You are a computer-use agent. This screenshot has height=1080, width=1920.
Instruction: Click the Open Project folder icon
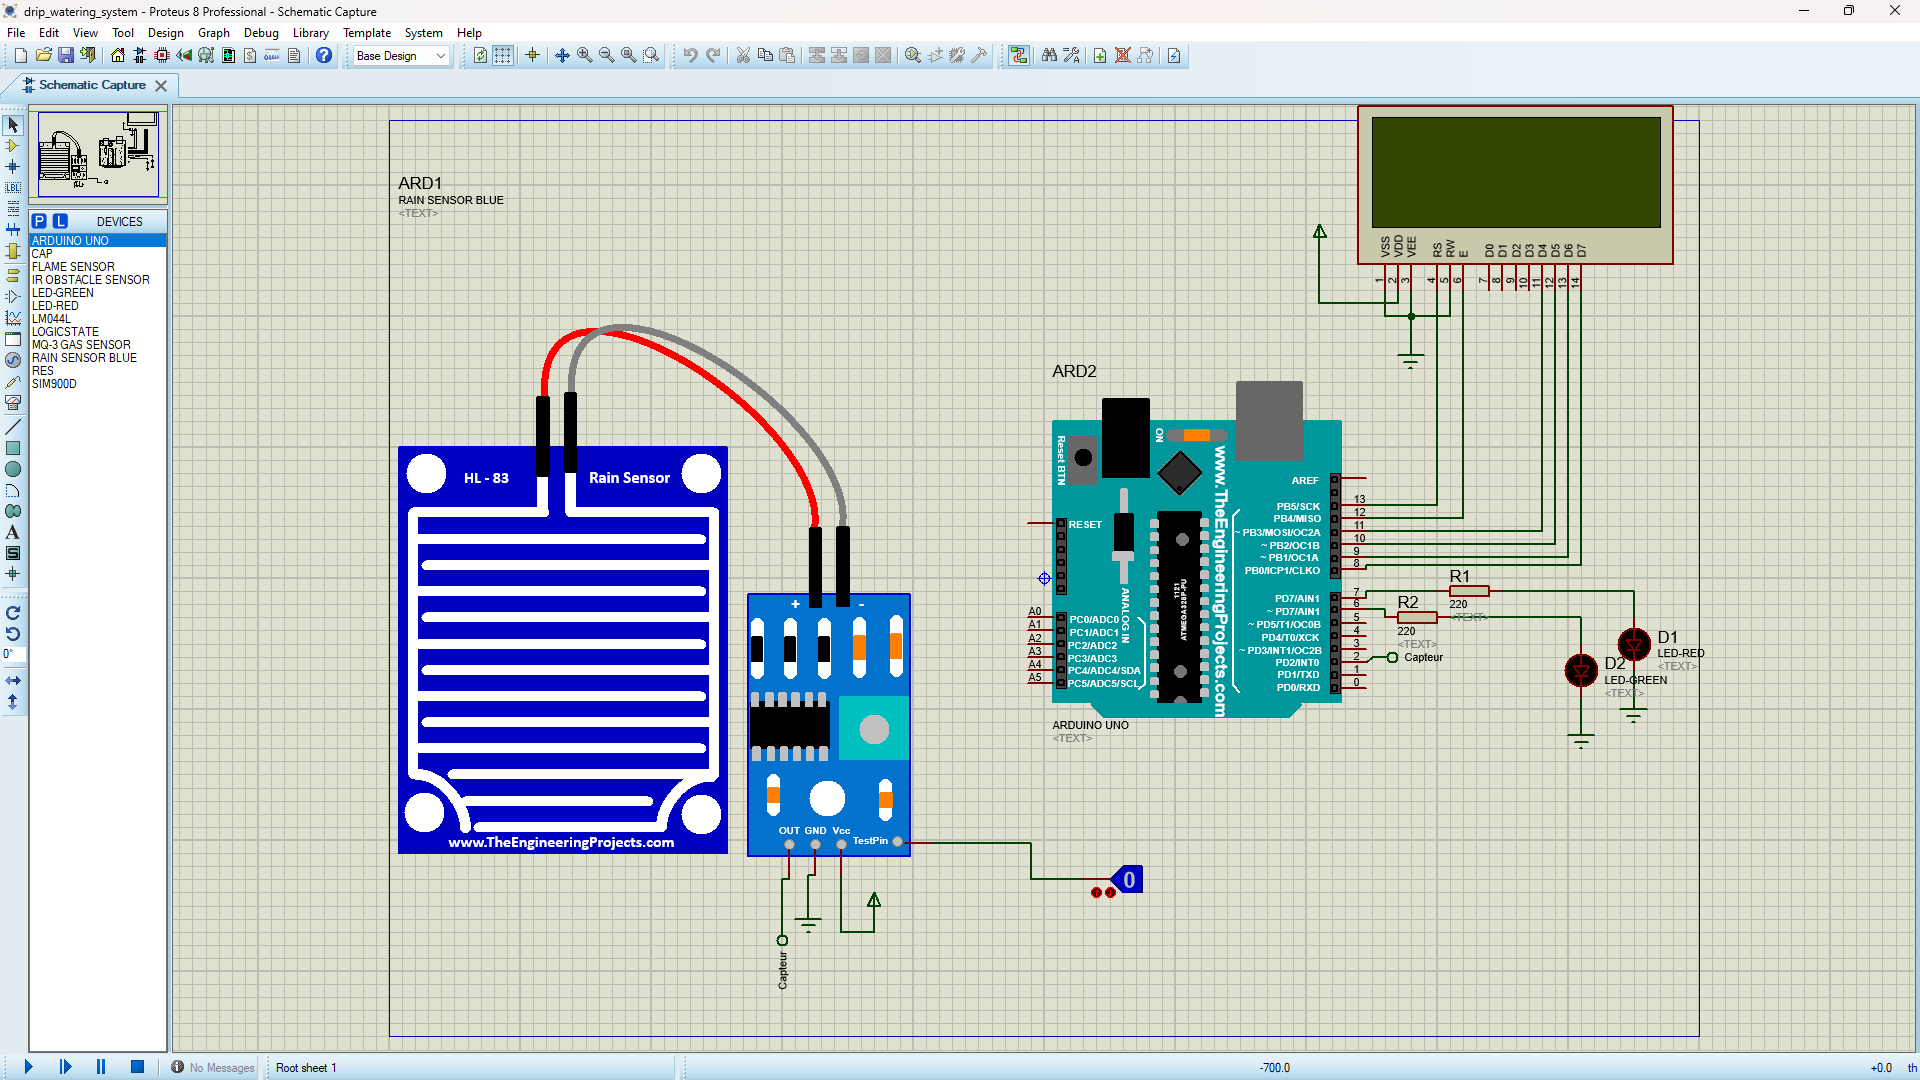pyautogui.click(x=43, y=56)
